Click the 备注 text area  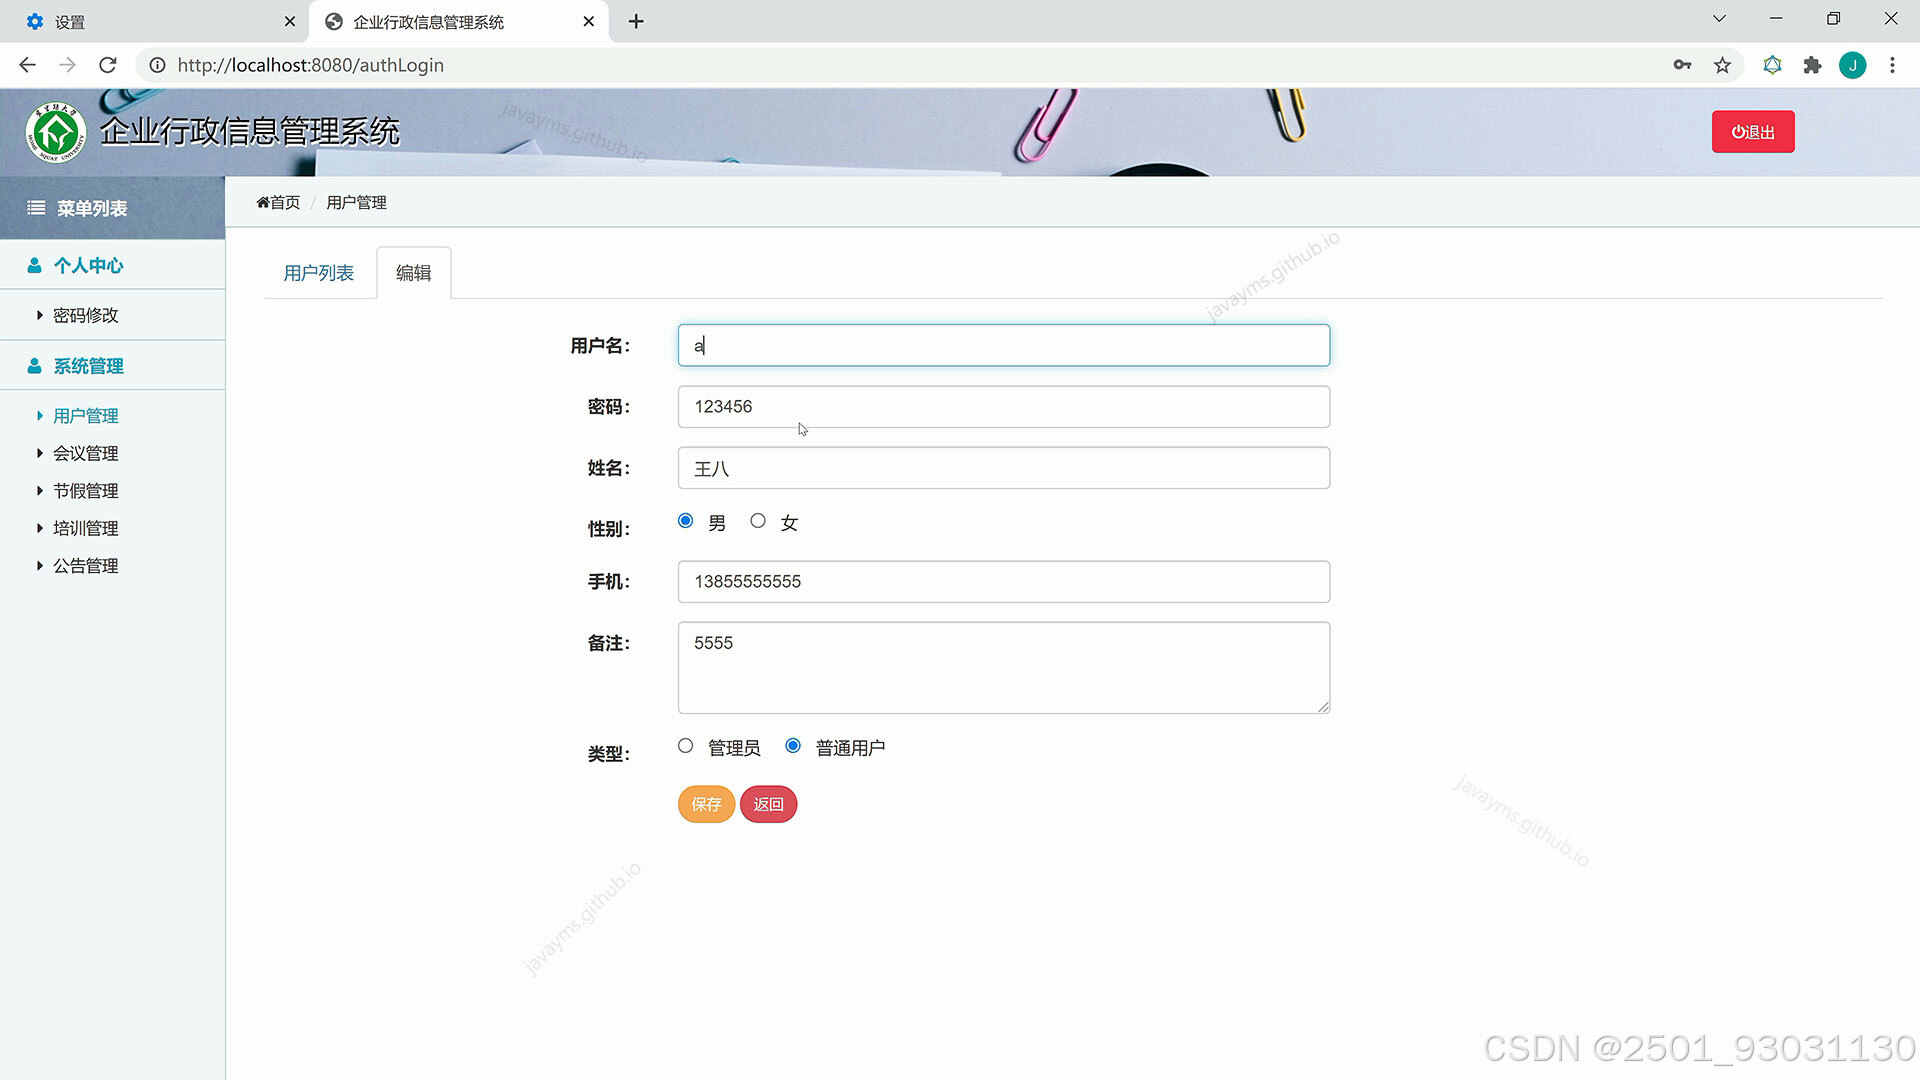click(x=1003, y=668)
